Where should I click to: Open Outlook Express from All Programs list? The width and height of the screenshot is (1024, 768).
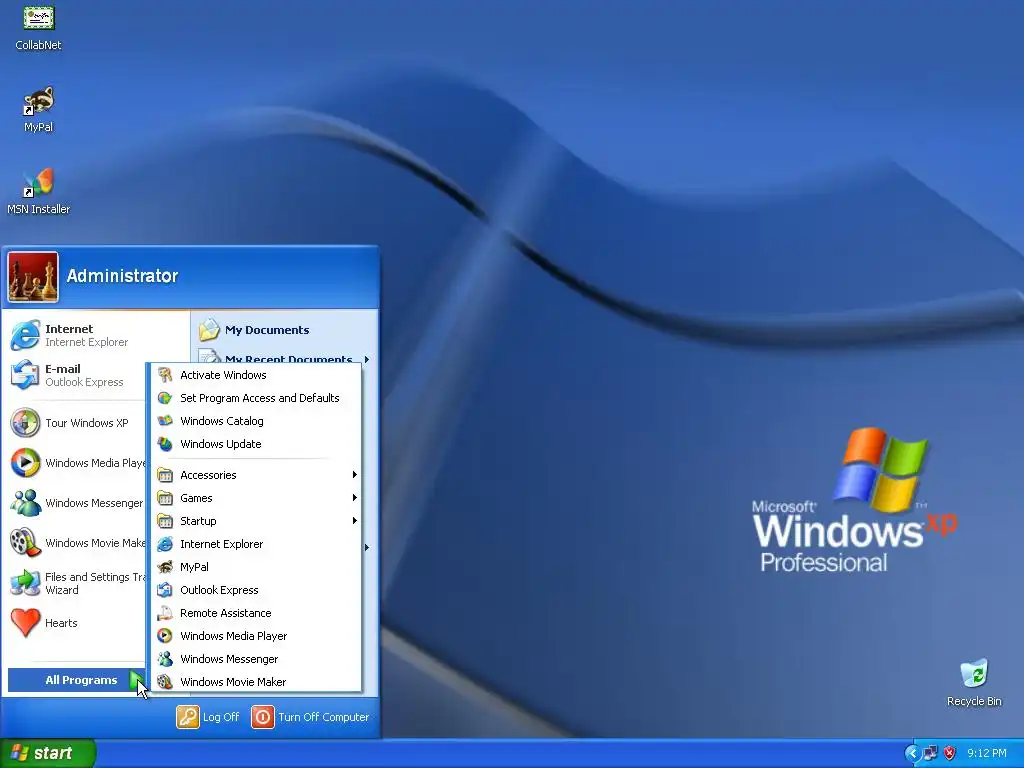(x=257, y=590)
